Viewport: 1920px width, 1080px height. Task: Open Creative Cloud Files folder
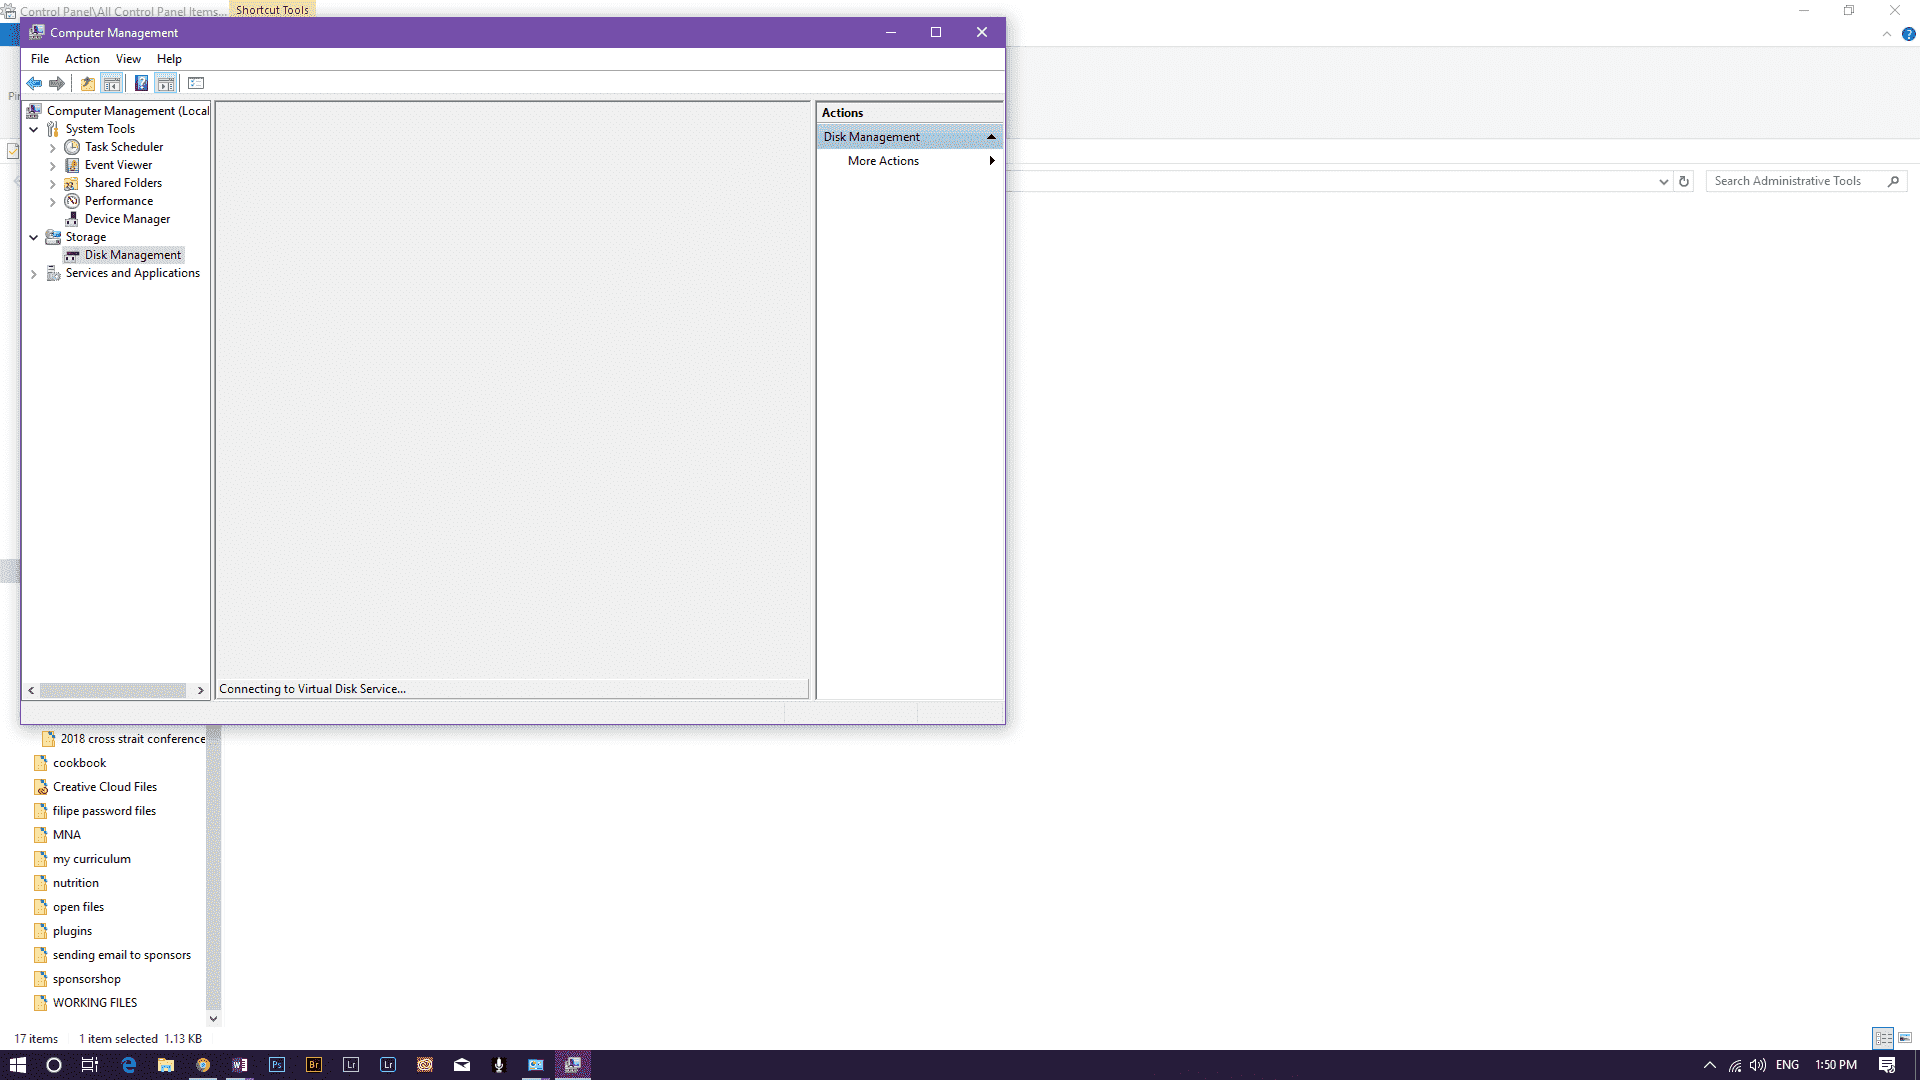coord(104,787)
